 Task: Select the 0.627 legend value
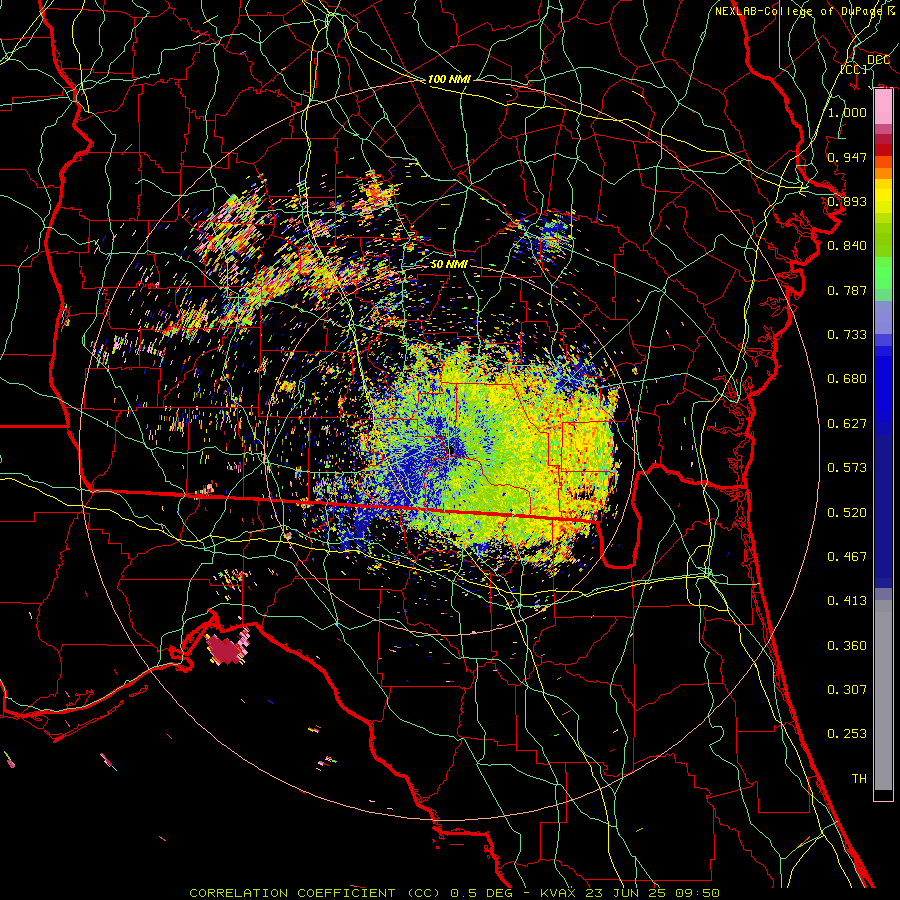pos(847,424)
